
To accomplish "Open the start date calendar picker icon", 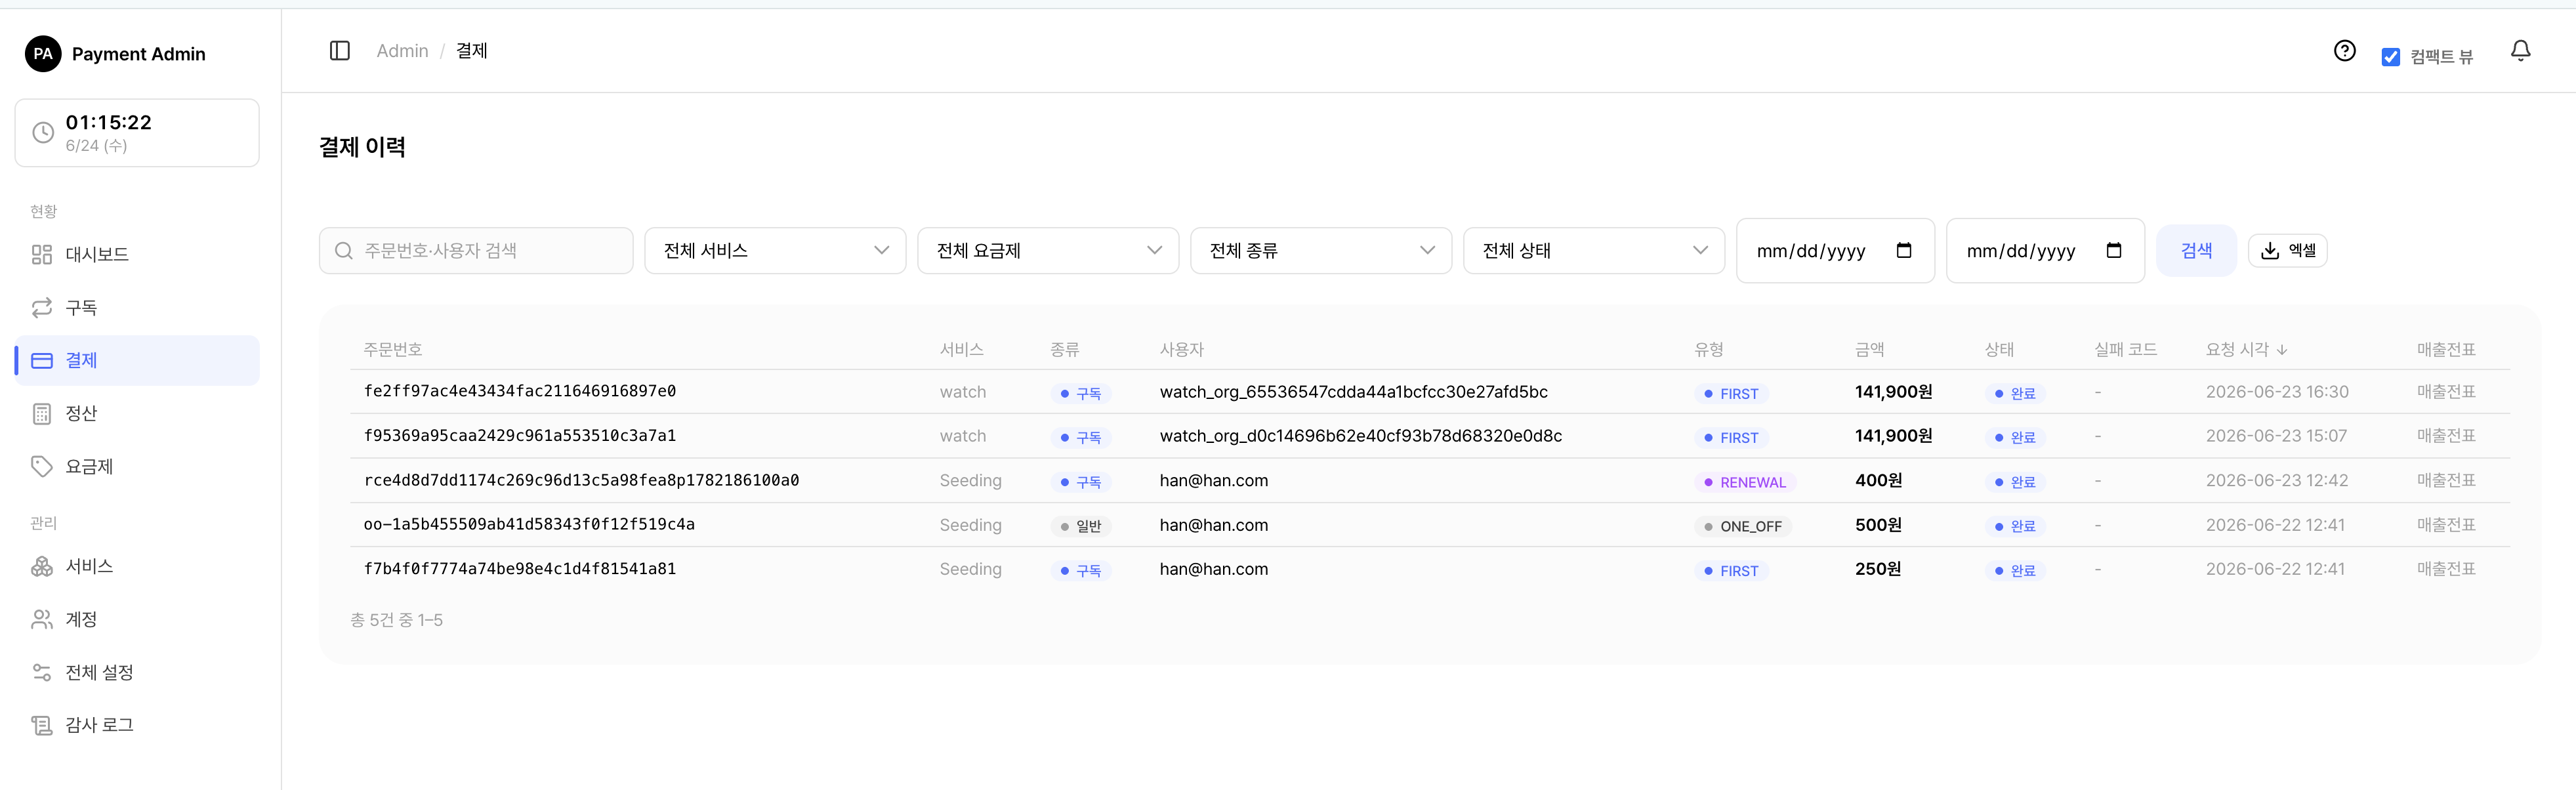I will [x=1904, y=250].
